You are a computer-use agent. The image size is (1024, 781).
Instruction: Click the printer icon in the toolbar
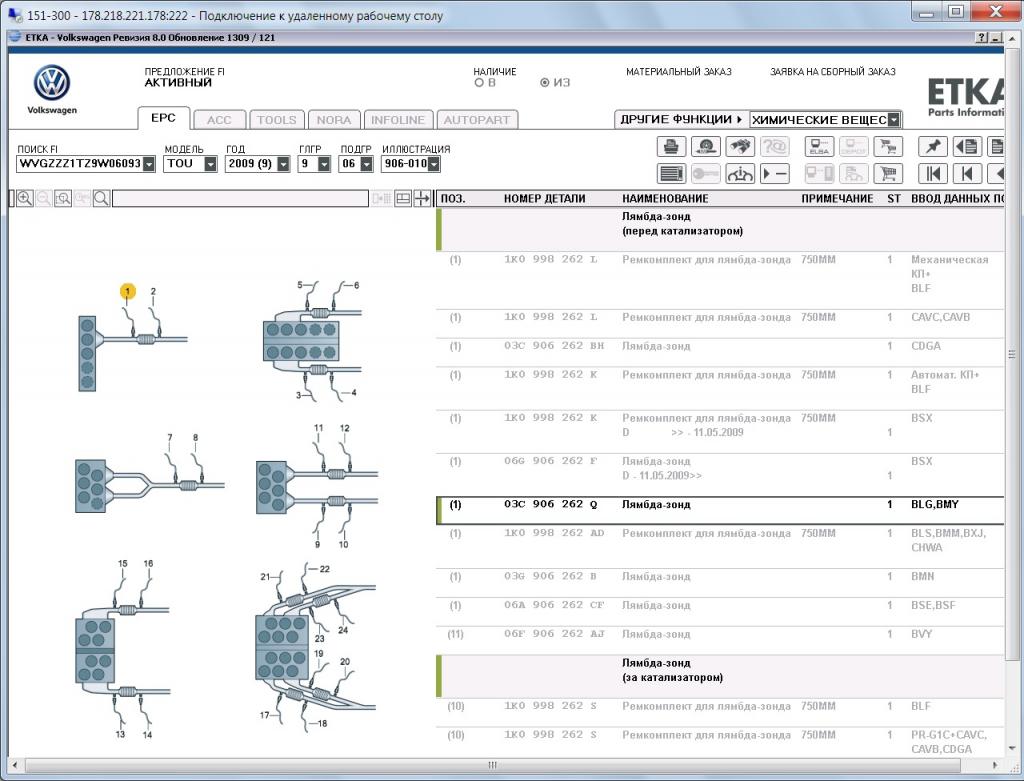671,146
